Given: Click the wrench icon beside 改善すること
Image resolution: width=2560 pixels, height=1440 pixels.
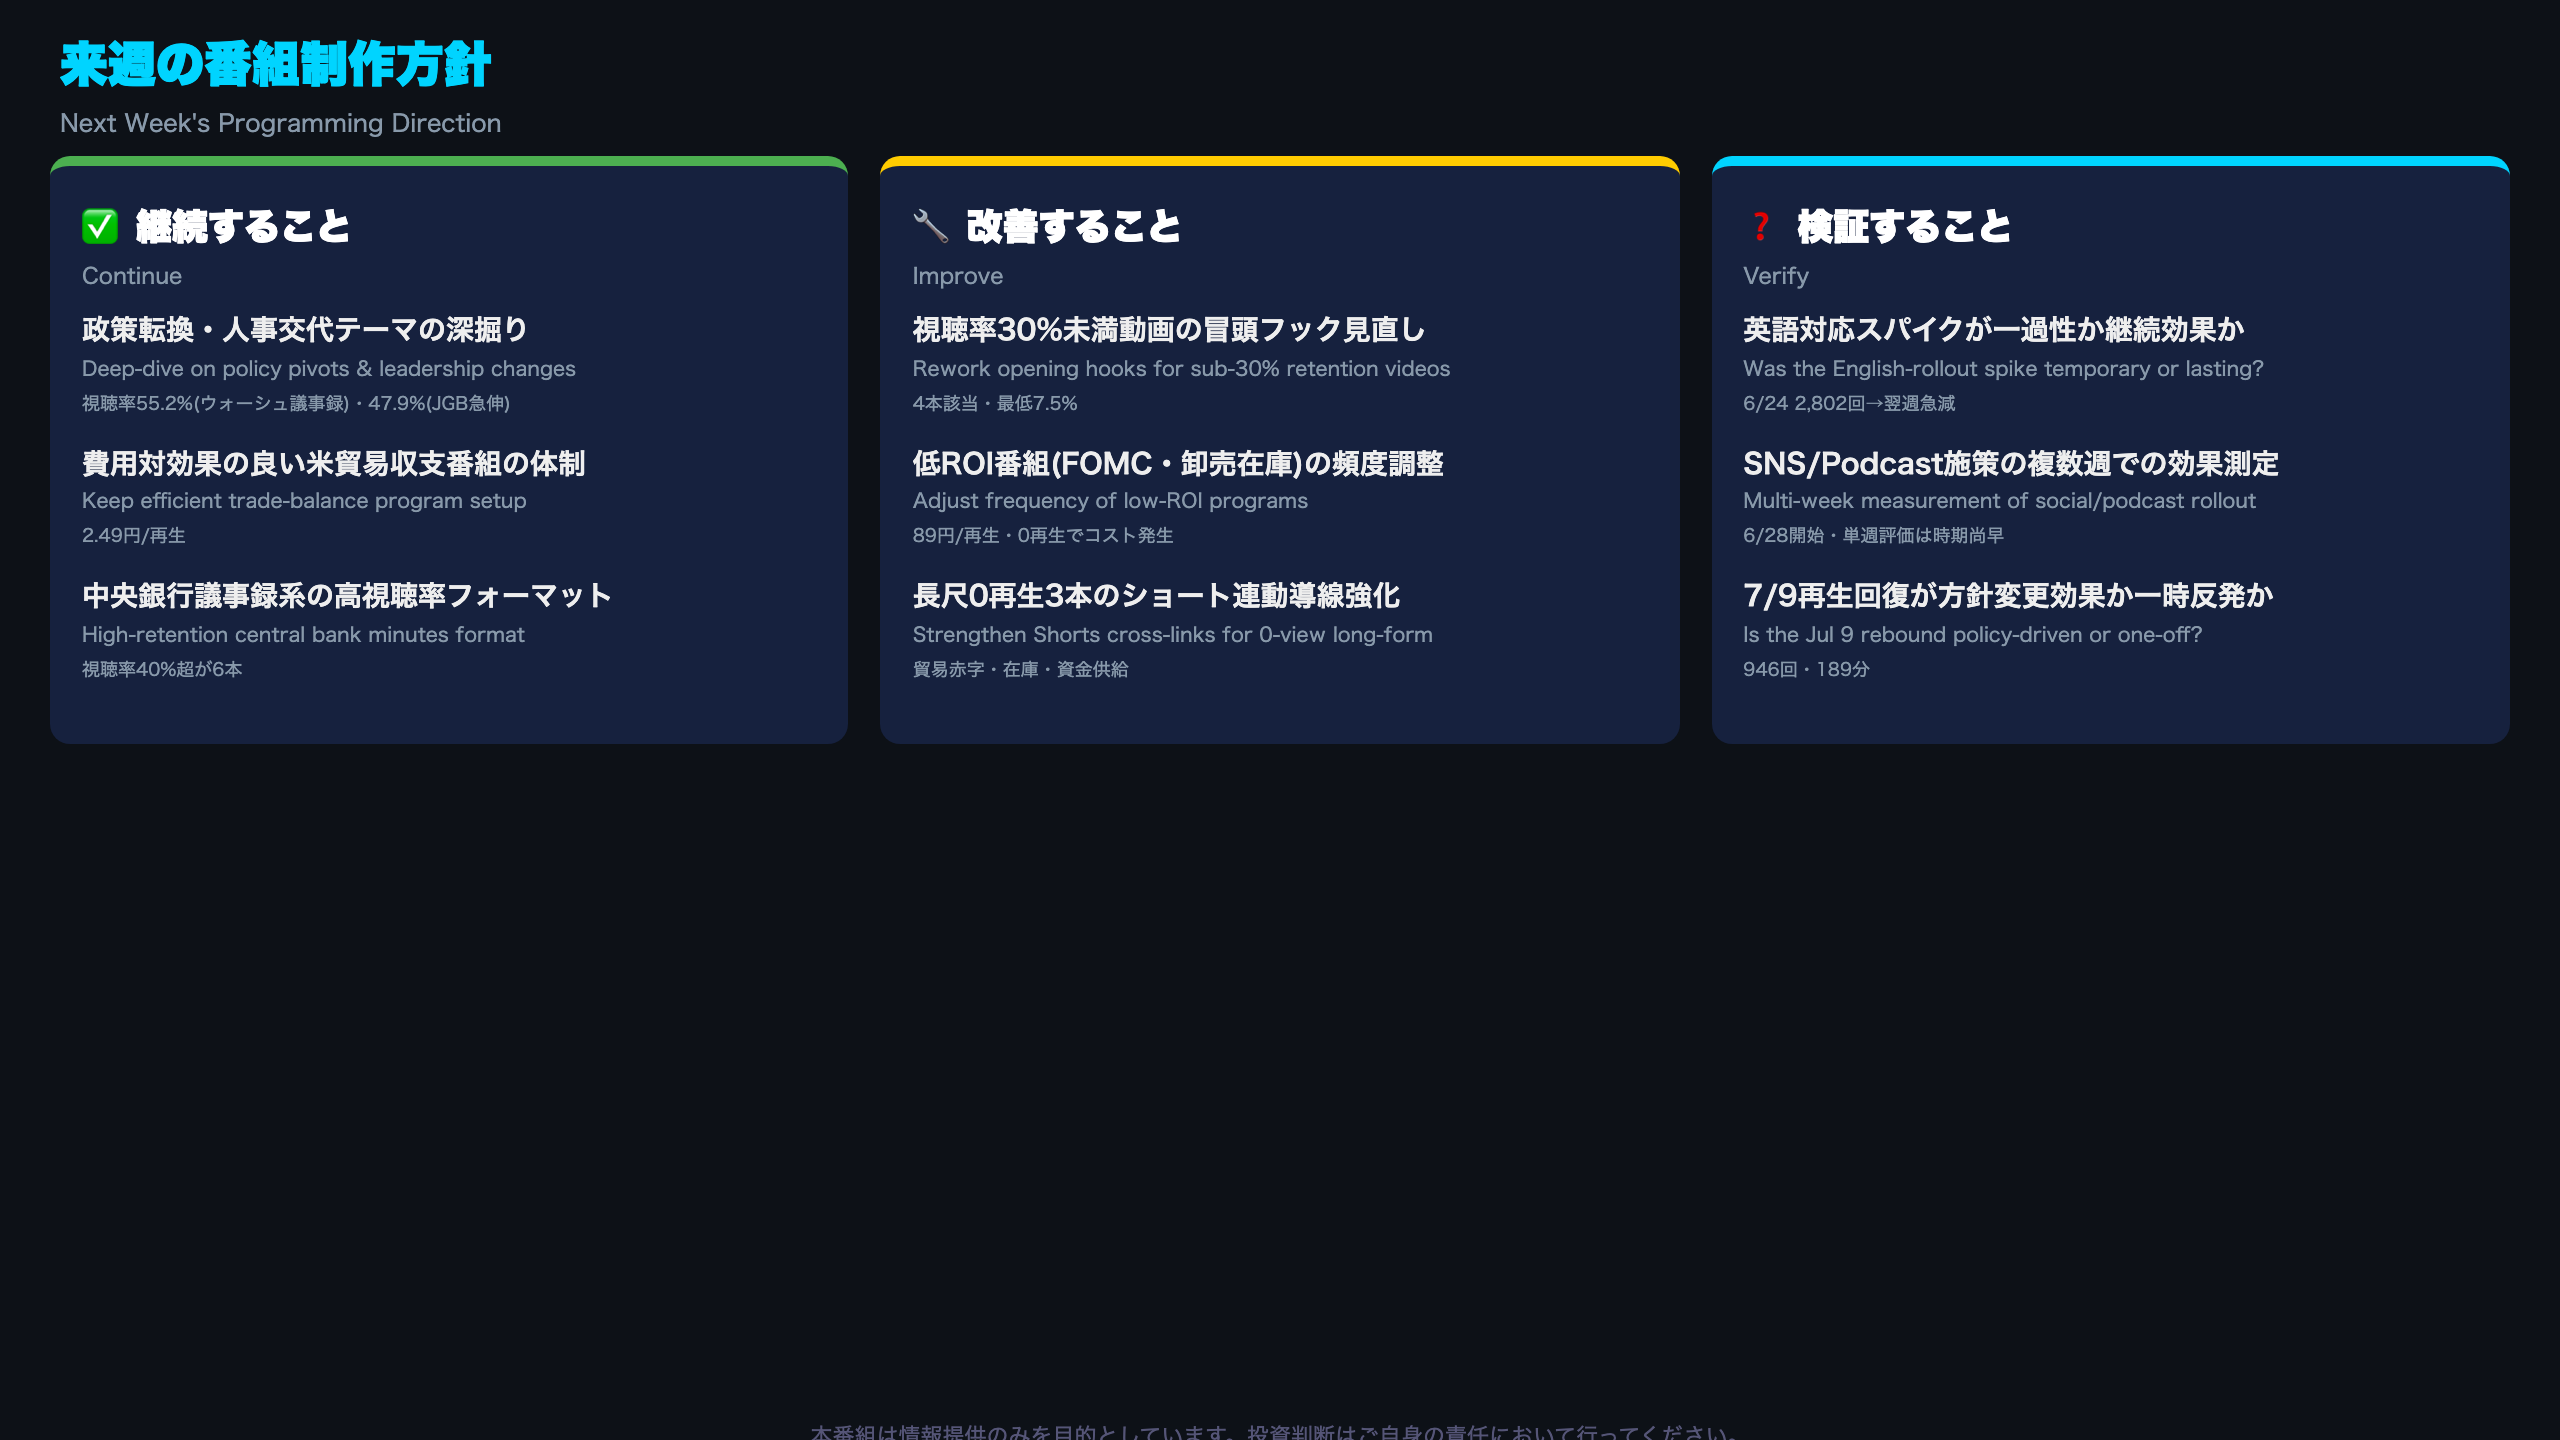Looking at the screenshot, I should [930, 227].
